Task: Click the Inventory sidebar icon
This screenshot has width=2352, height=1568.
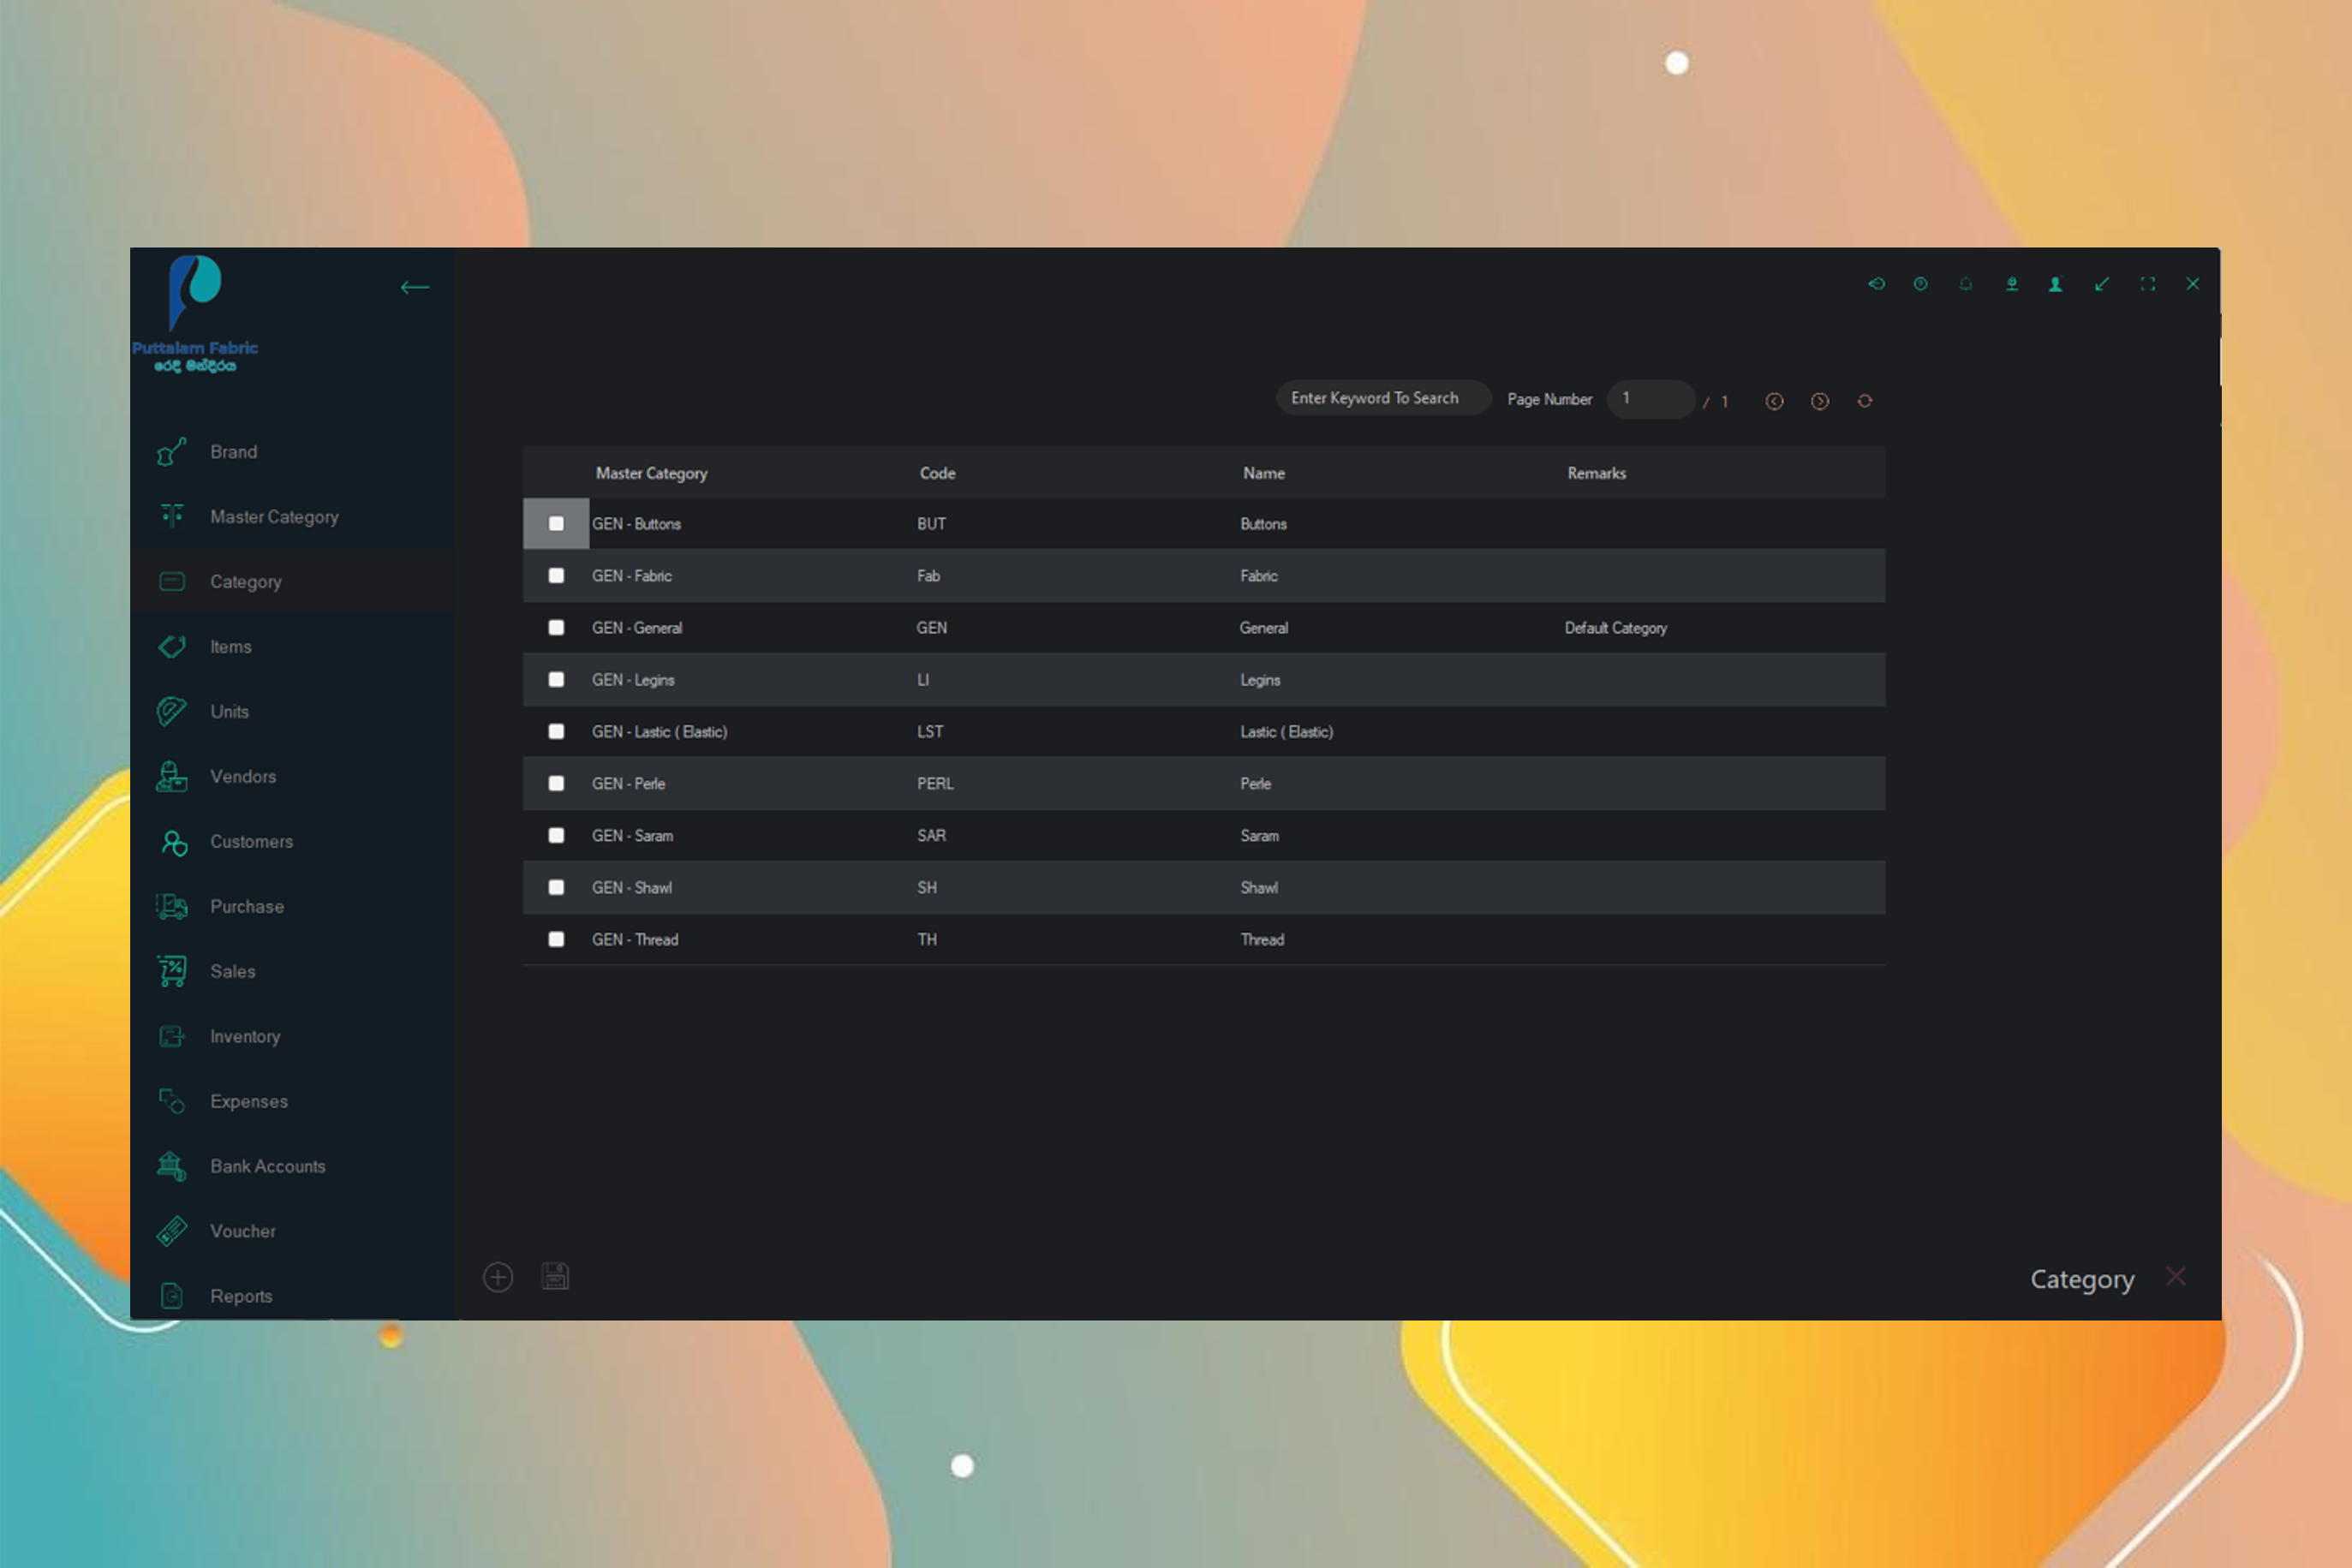Action: click(x=172, y=1037)
